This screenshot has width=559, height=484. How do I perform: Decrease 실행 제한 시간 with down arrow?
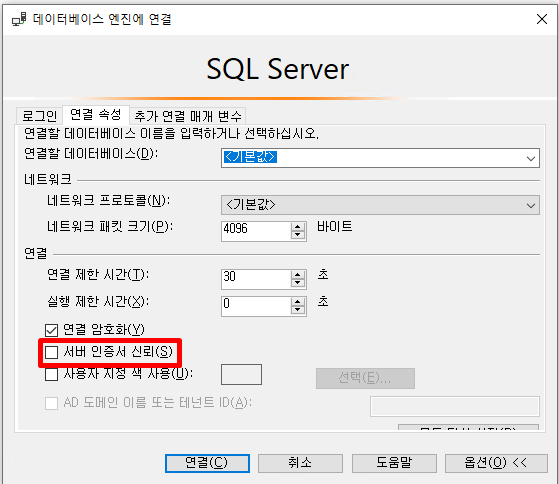tap(298, 310)
